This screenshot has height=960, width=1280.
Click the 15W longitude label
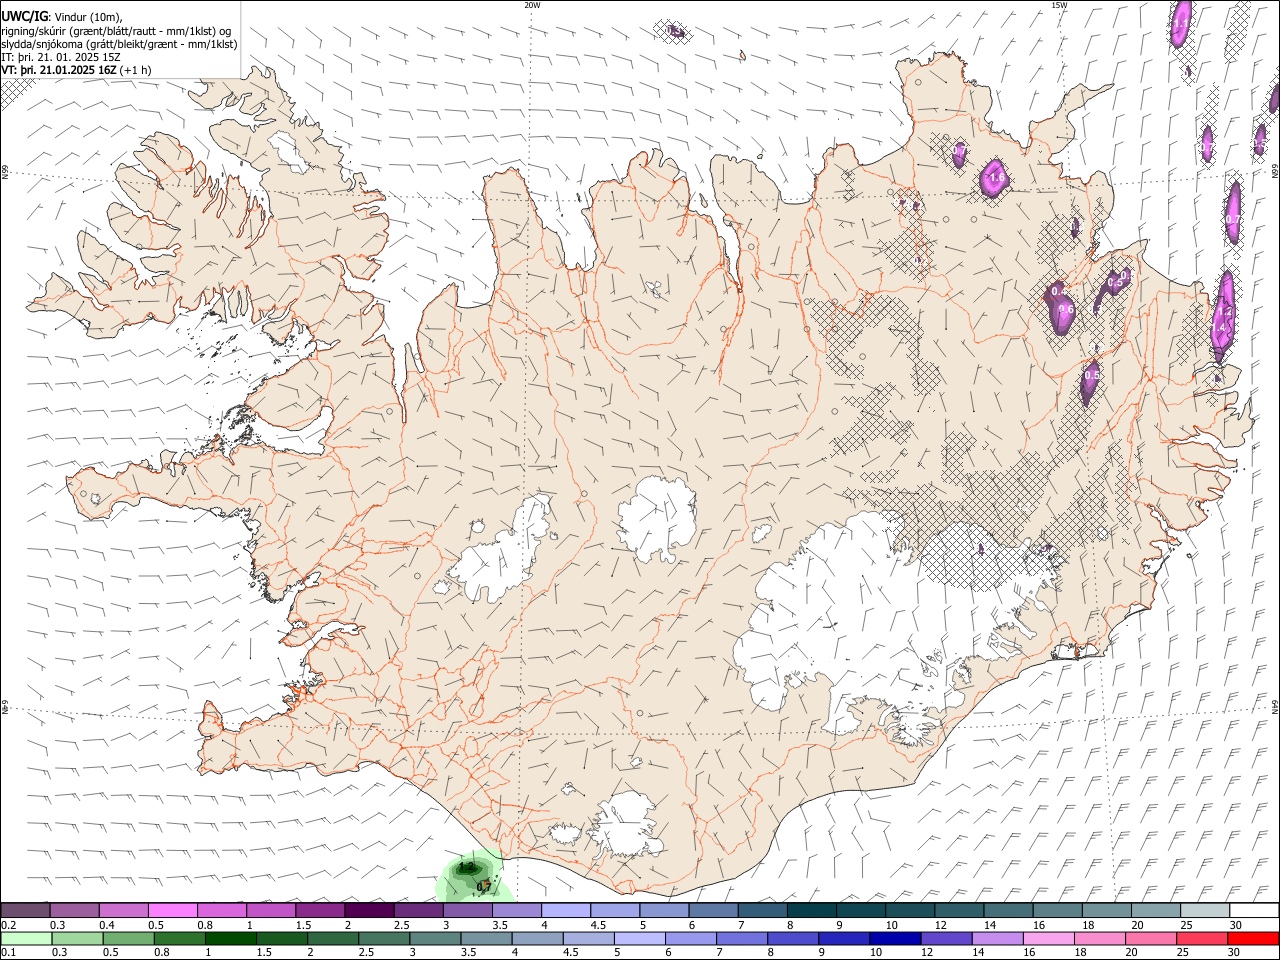point(1059,5)
